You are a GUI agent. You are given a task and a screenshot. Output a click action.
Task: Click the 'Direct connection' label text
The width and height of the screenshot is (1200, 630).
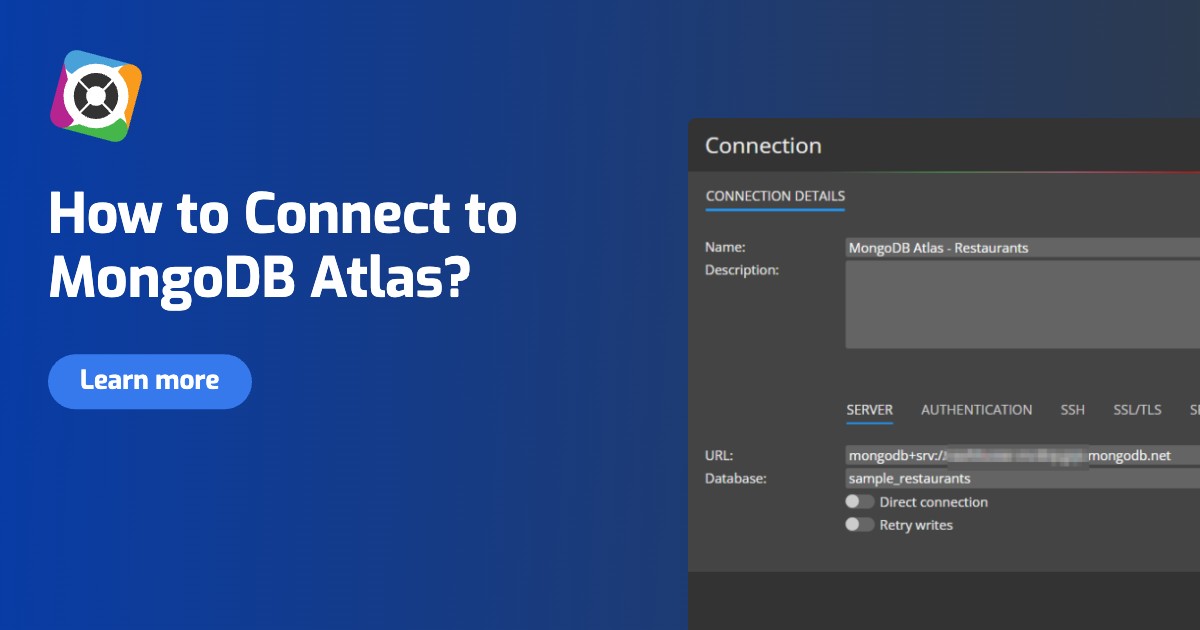click(934, 502)
